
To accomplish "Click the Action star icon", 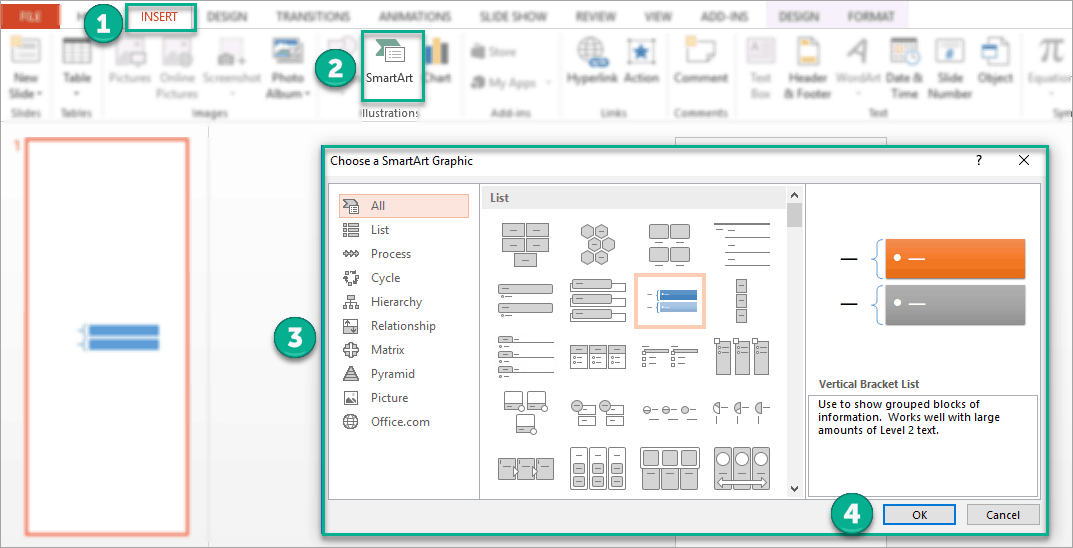I will 641,52.
